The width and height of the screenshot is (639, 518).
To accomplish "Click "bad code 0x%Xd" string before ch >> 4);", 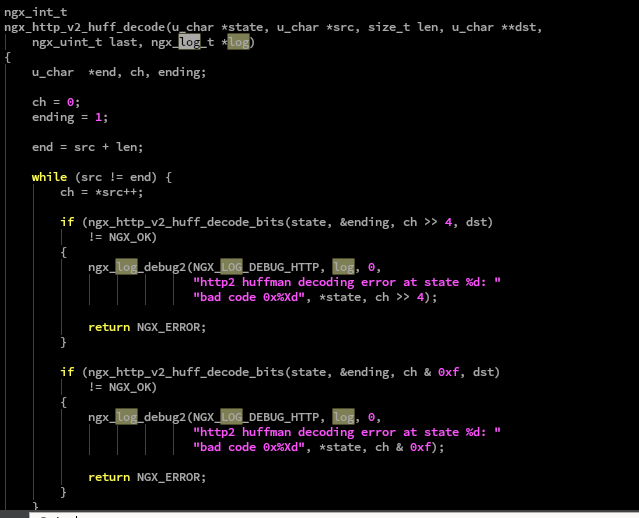I will pyautogui.click(x=249, y=297).
